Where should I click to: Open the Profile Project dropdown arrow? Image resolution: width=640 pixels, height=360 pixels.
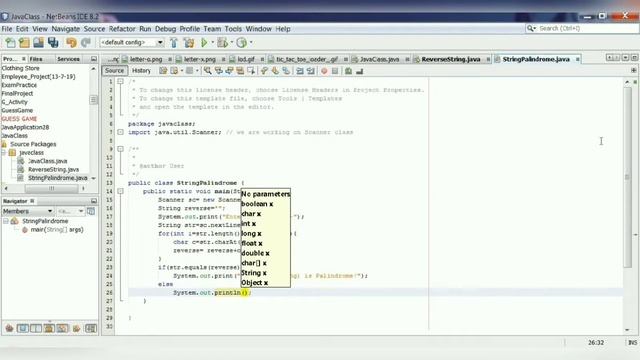(251, 42)
